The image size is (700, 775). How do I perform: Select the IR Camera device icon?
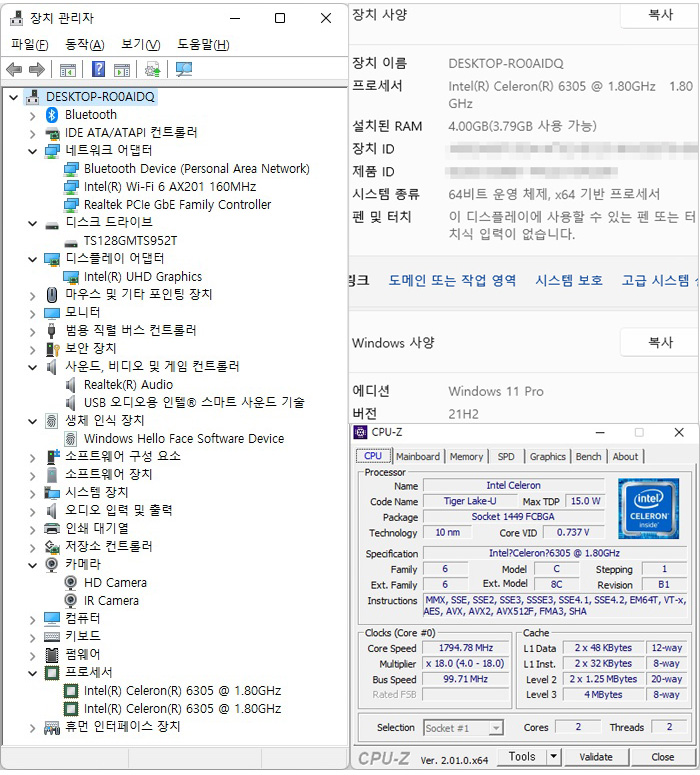[71, 601]
